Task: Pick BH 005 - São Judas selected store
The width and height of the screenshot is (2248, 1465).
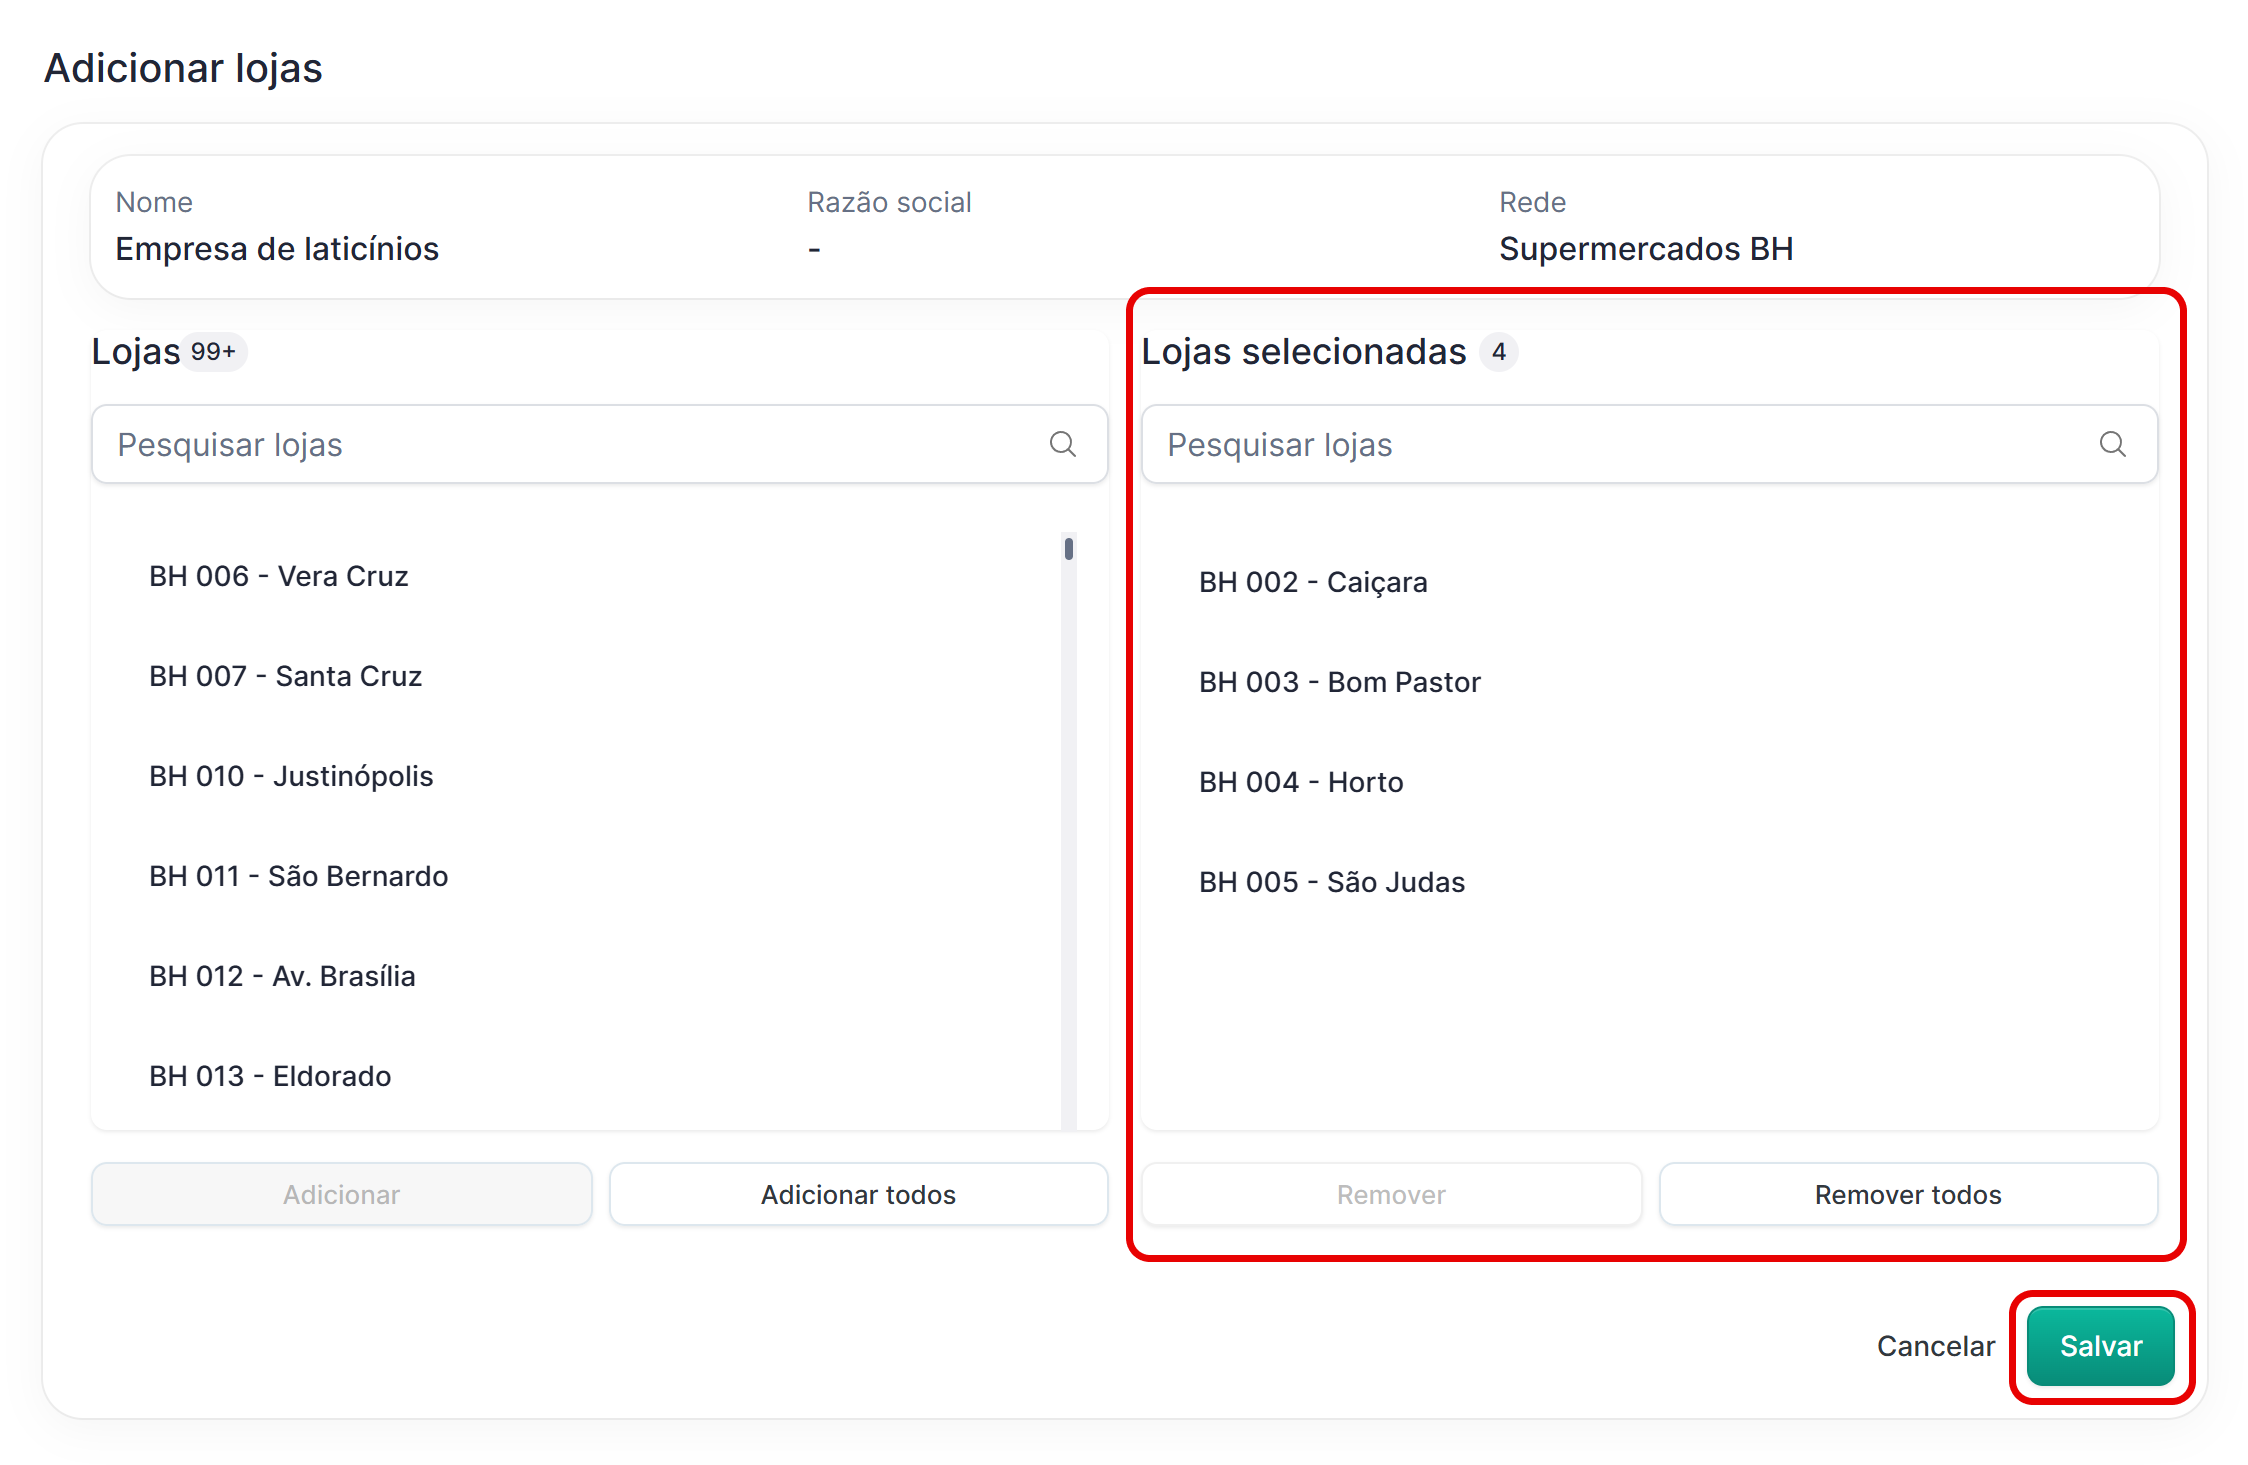Action: tap(1332, 882)
